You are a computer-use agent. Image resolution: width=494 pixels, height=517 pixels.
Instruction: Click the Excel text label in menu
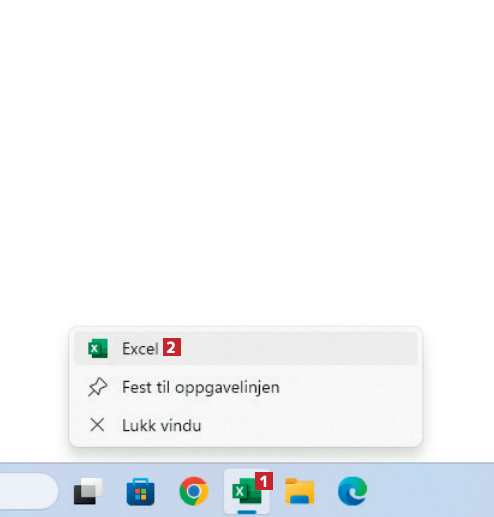[140, 349]
